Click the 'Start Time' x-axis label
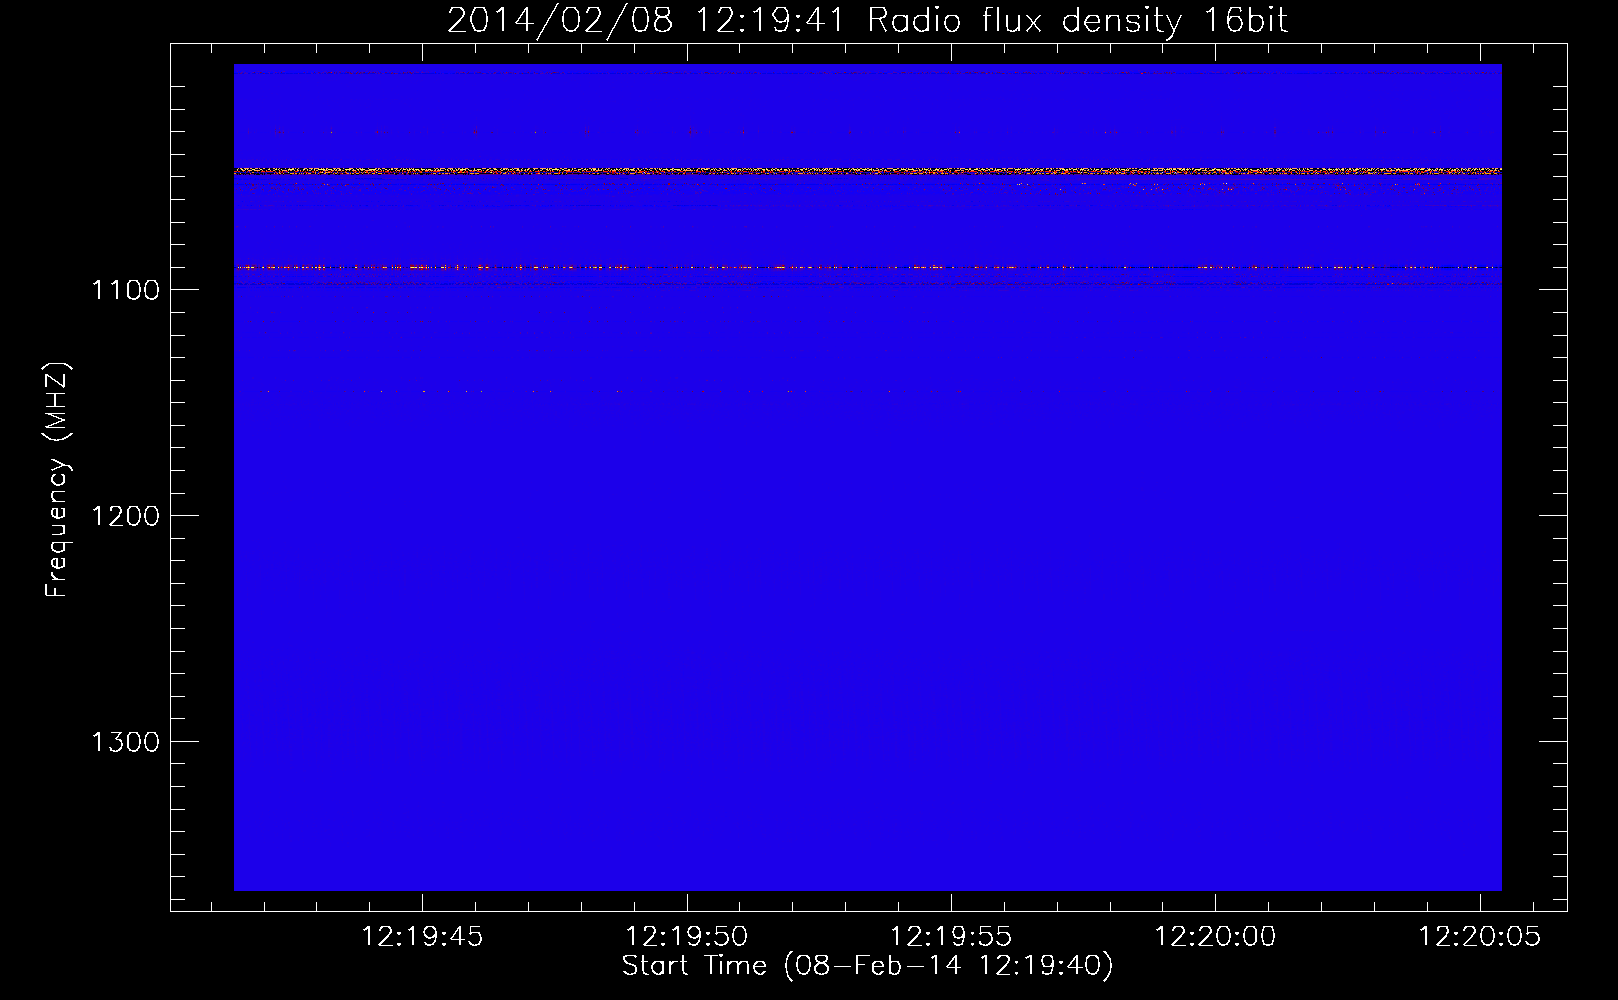Image resolution: width=1618 pixels, height=1000 pixels. 867,966
